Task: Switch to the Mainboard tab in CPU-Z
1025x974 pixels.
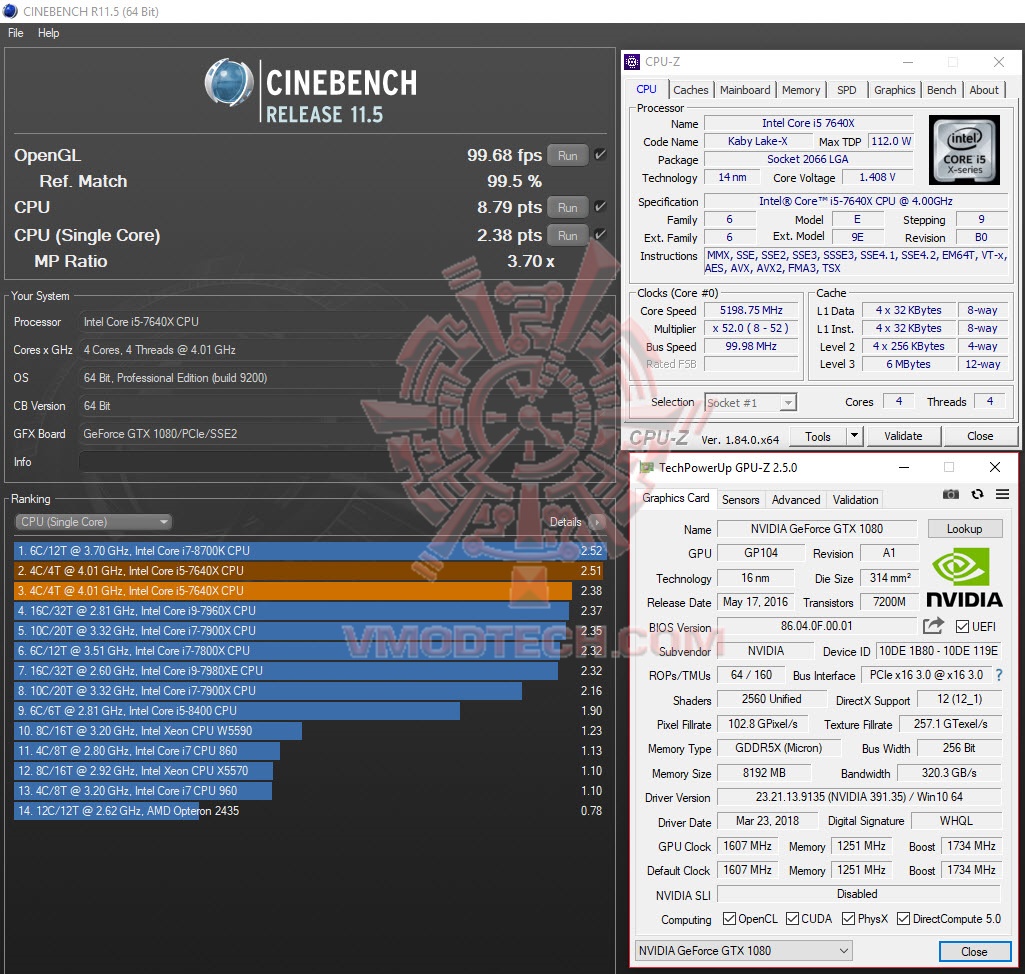Action: pos(745,90)
